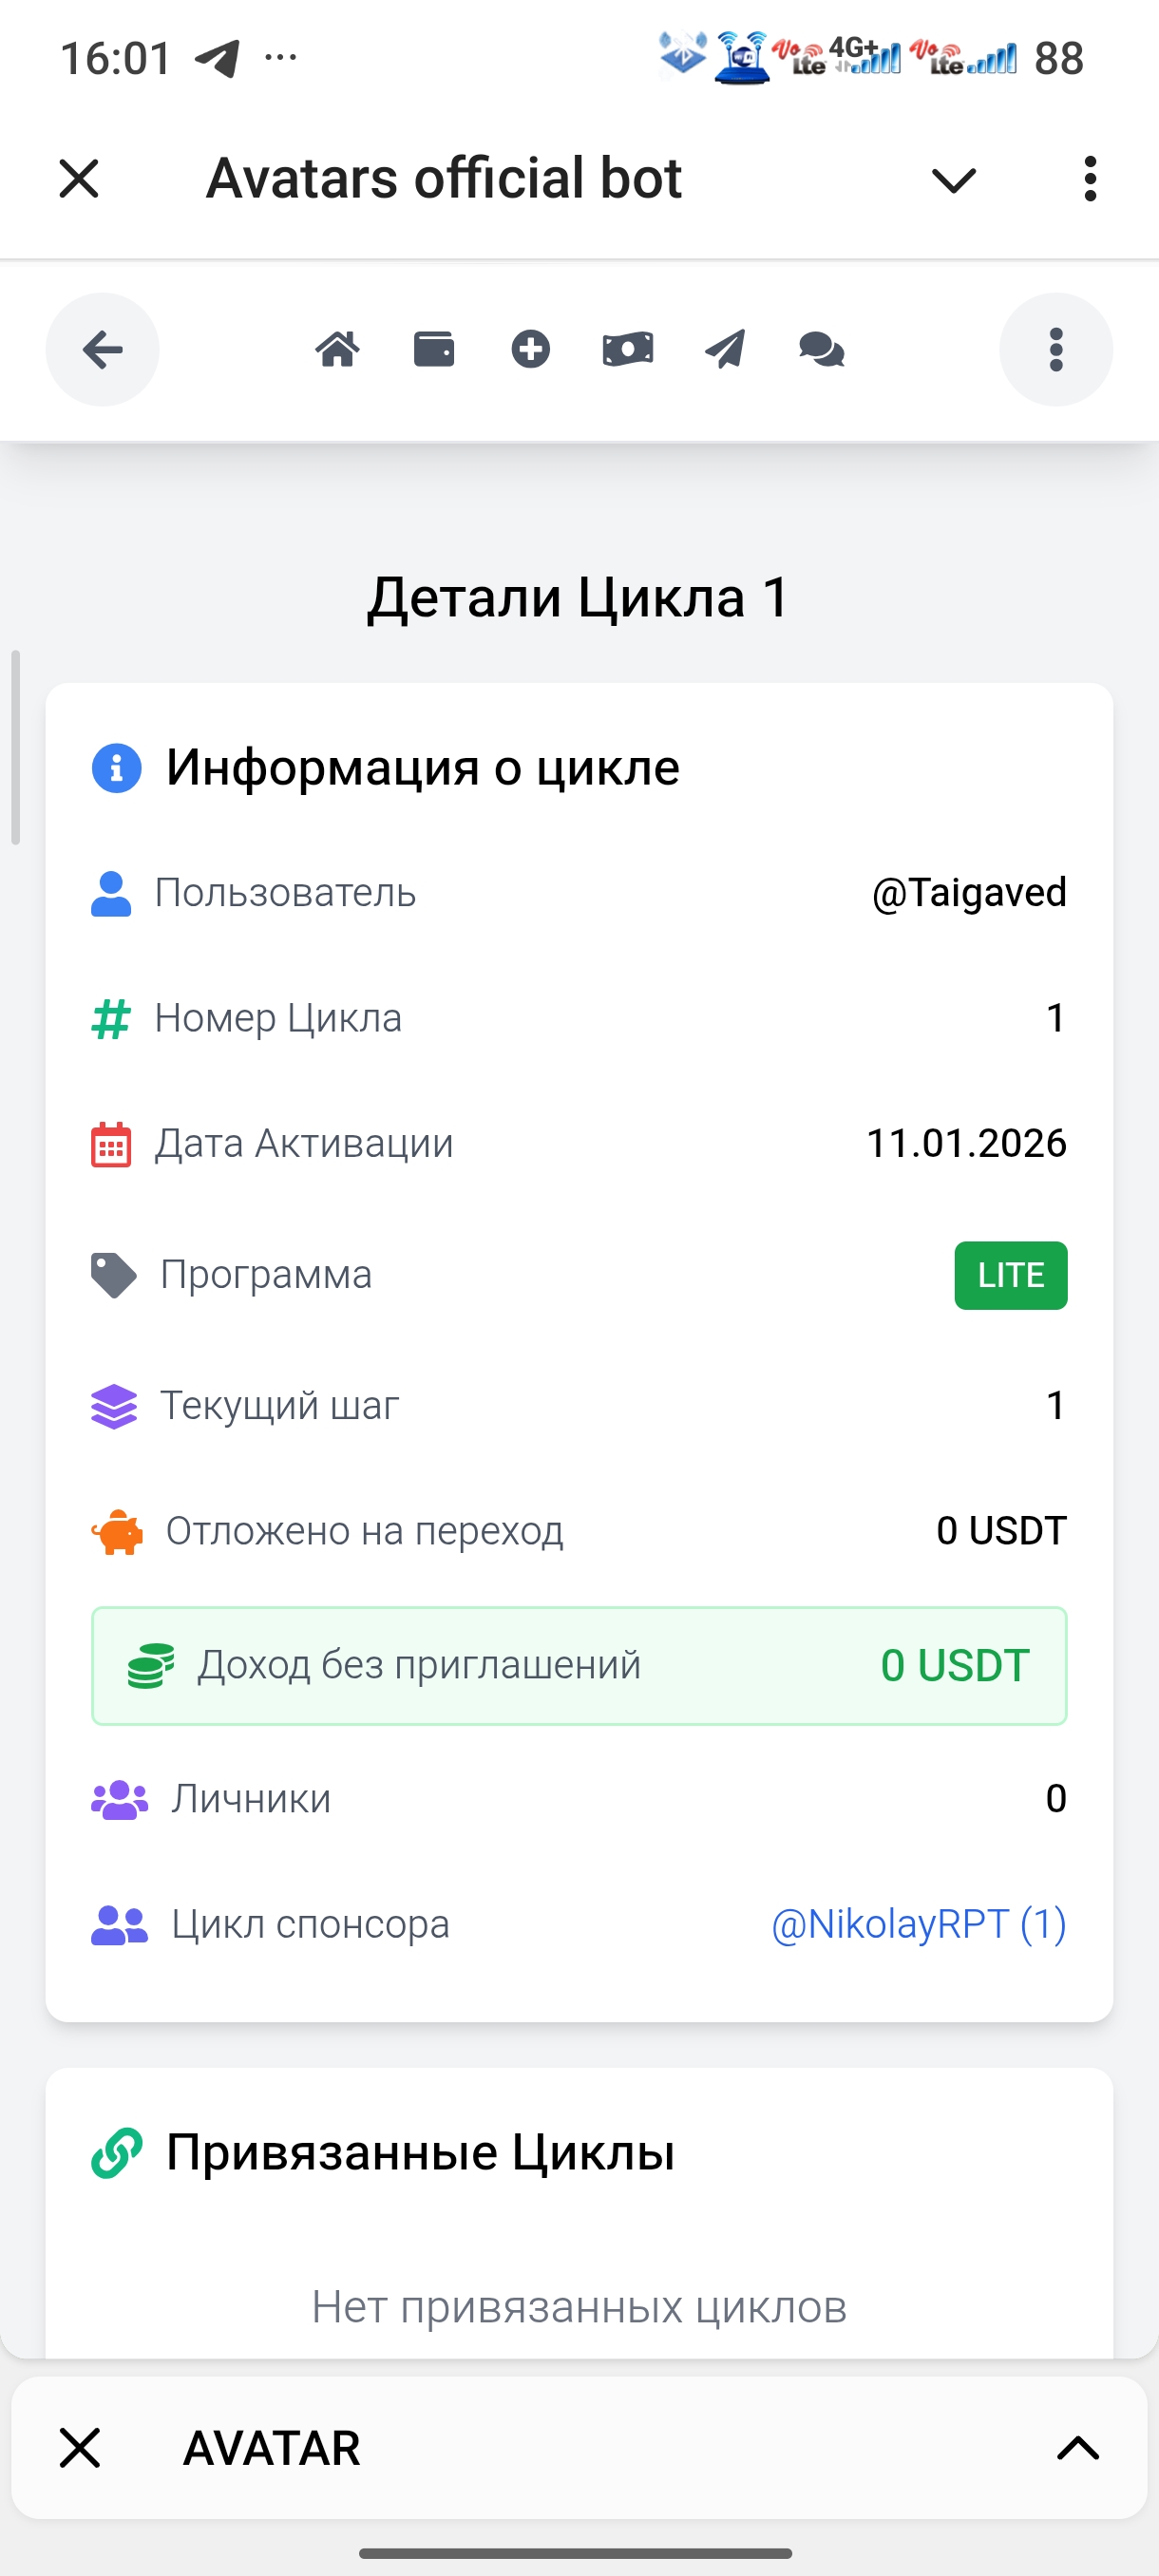
Task: Close the Avatars official bot window
Action: (x=79, y=179)
